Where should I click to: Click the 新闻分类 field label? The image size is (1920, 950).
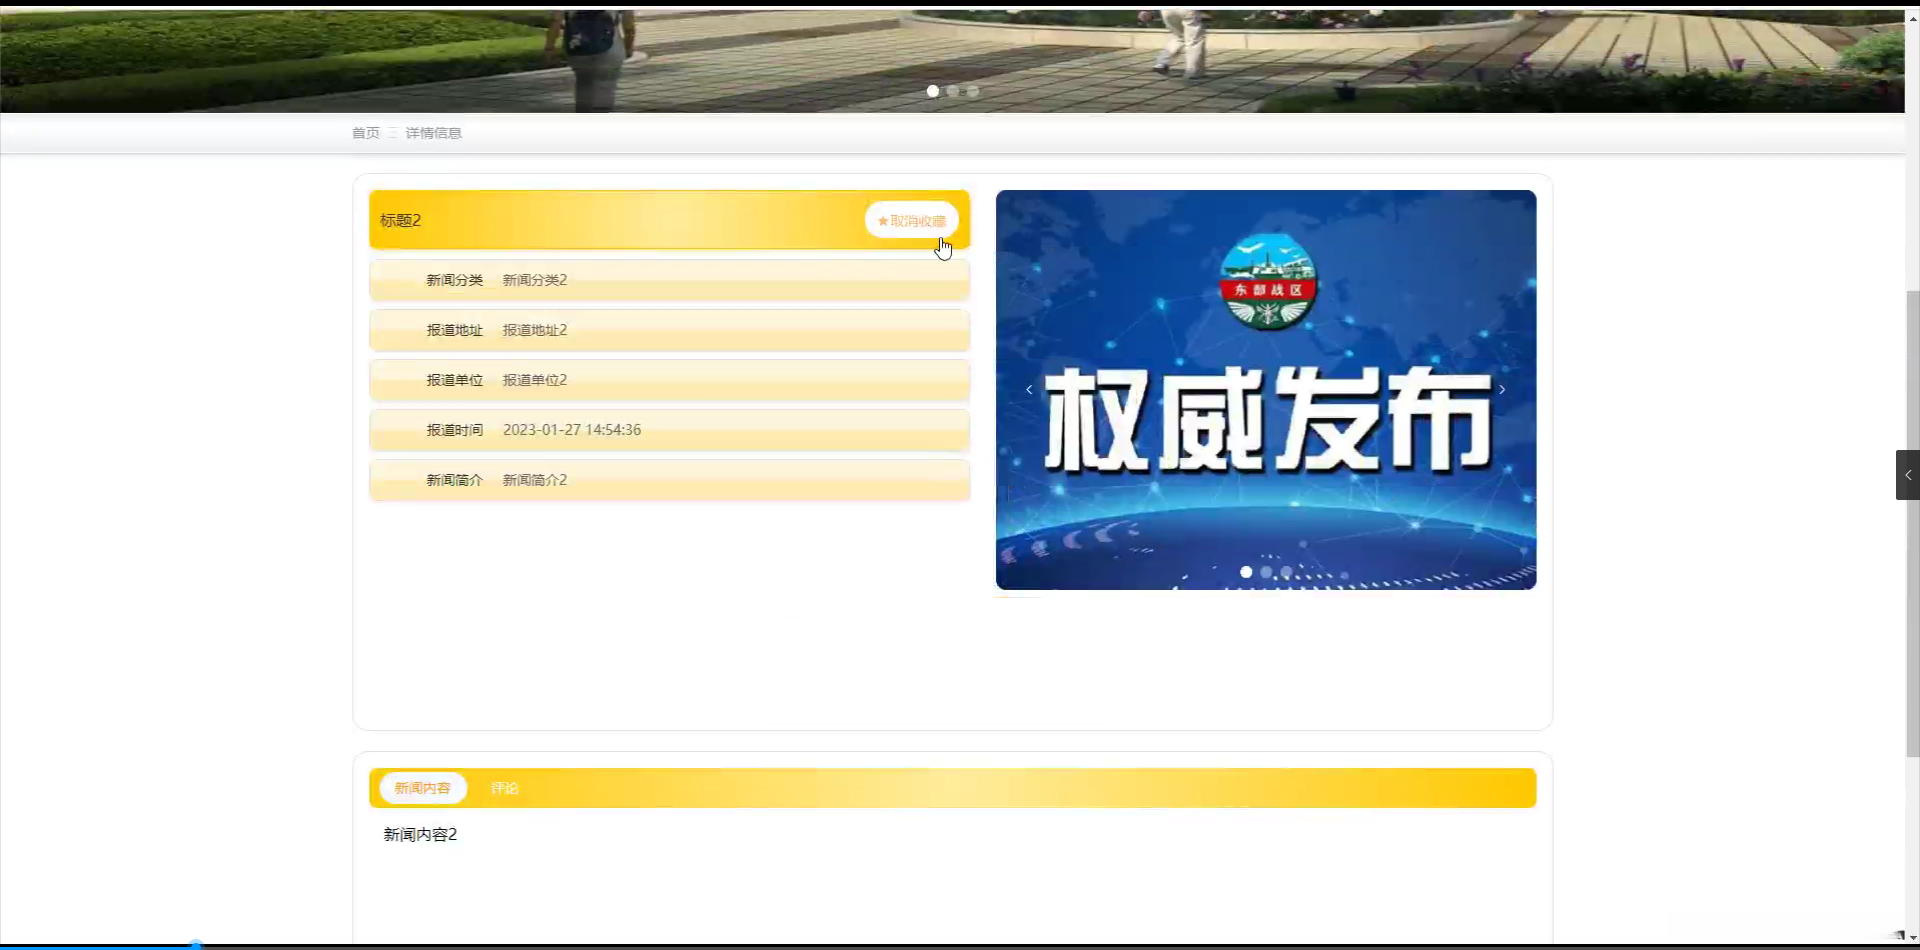pyautogui.click(x=455, y=280)
